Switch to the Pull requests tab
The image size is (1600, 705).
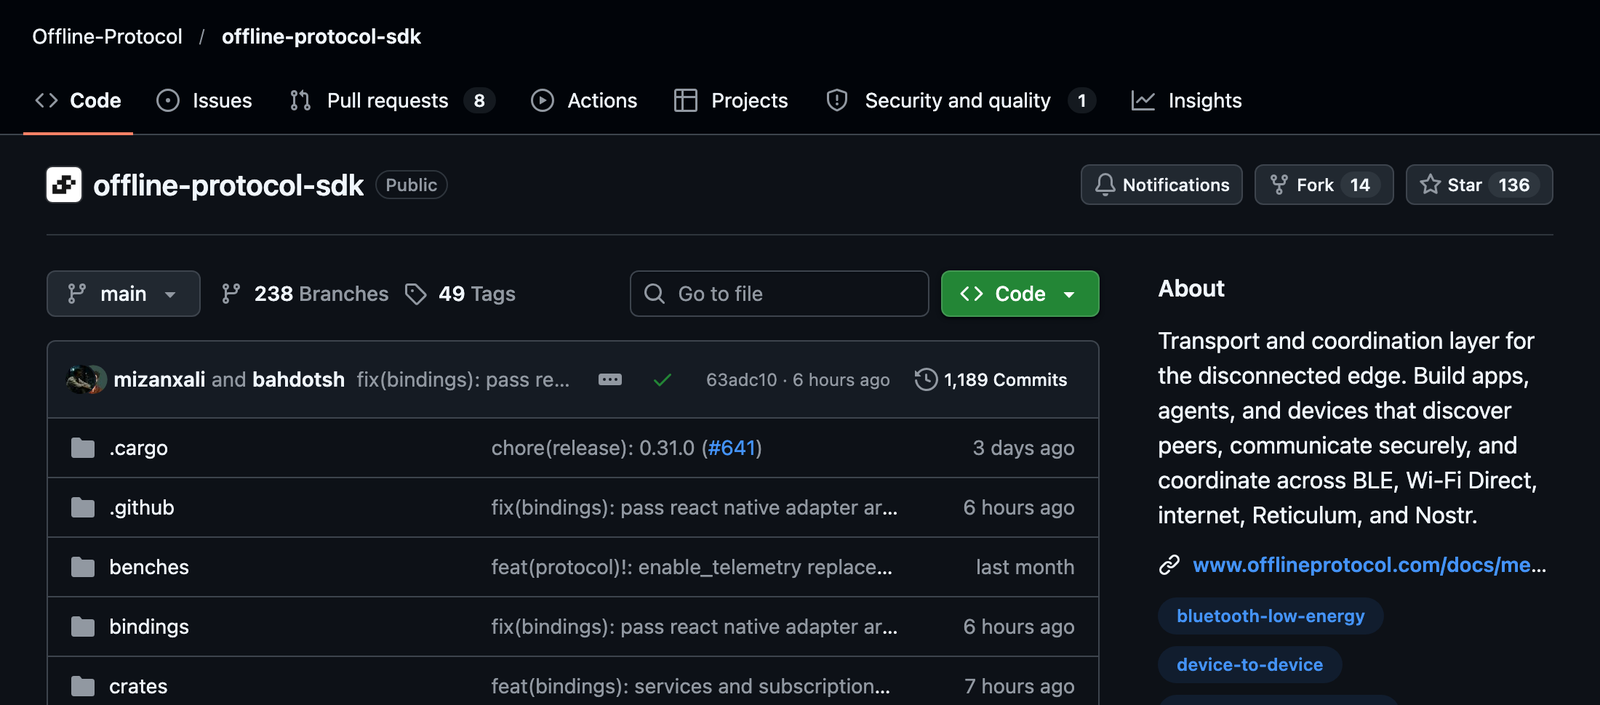click(392, 100)
